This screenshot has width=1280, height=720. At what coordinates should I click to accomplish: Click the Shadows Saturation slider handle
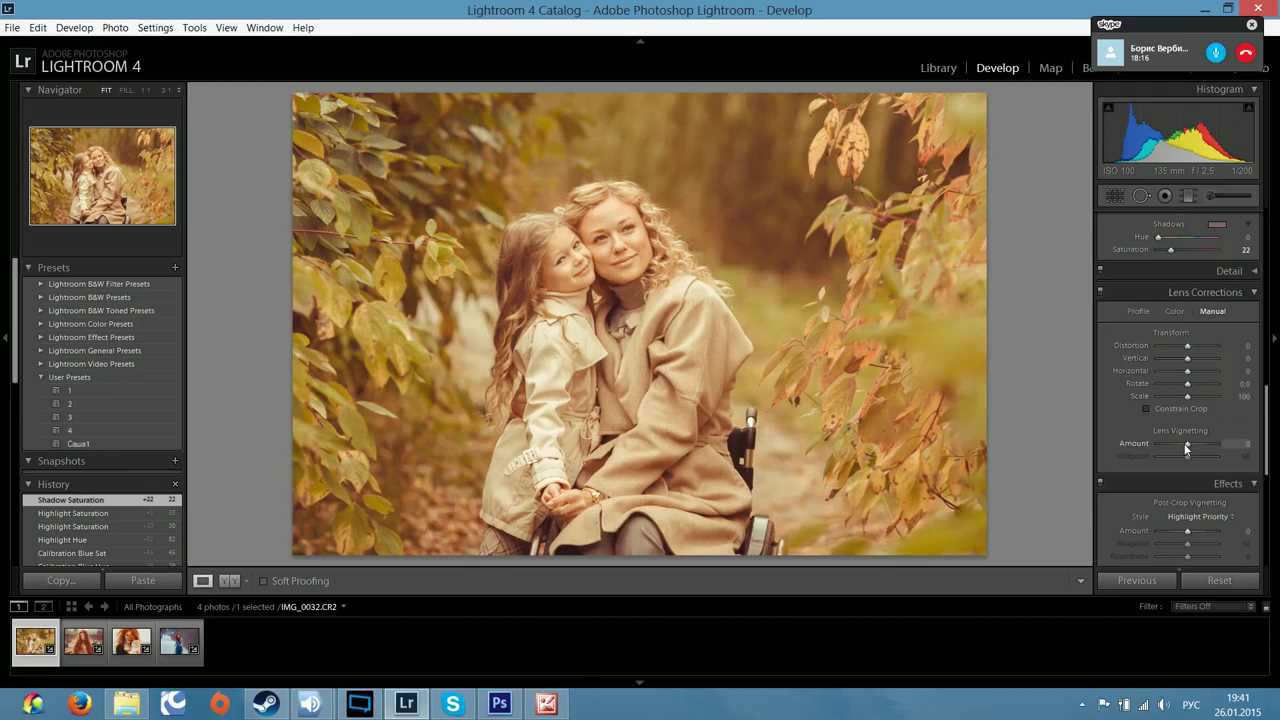point(1171,250)
